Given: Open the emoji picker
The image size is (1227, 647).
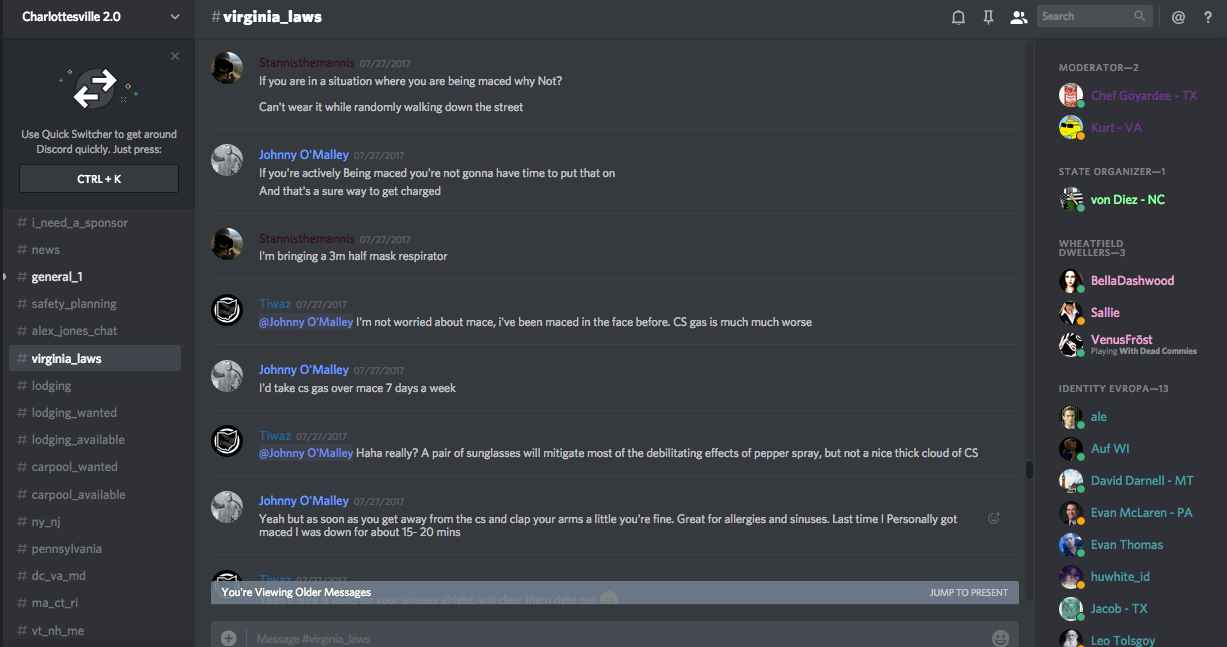Looking at the screenshot, I should click(x=1000, y=638).
